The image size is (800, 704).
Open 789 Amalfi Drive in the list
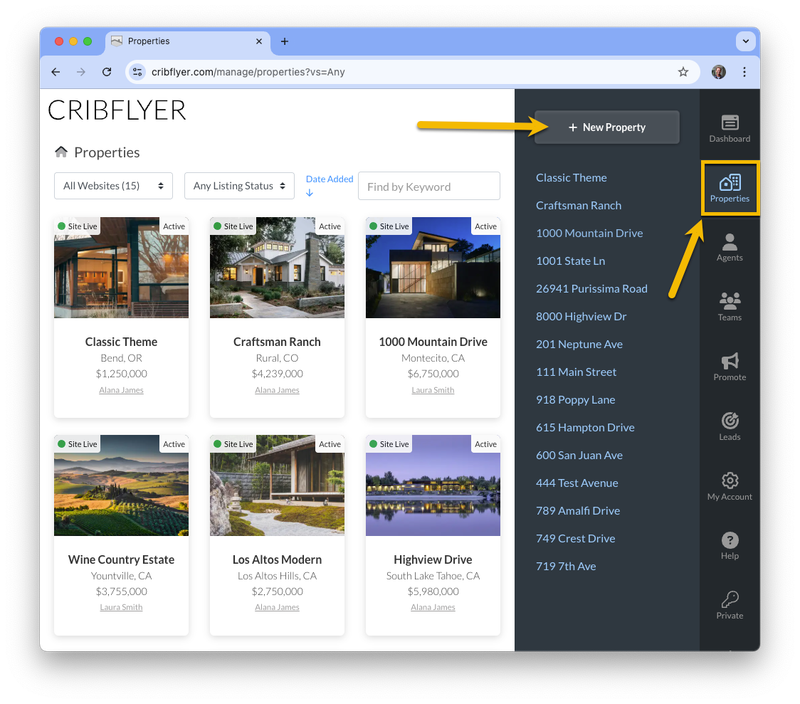click(578, 511)
